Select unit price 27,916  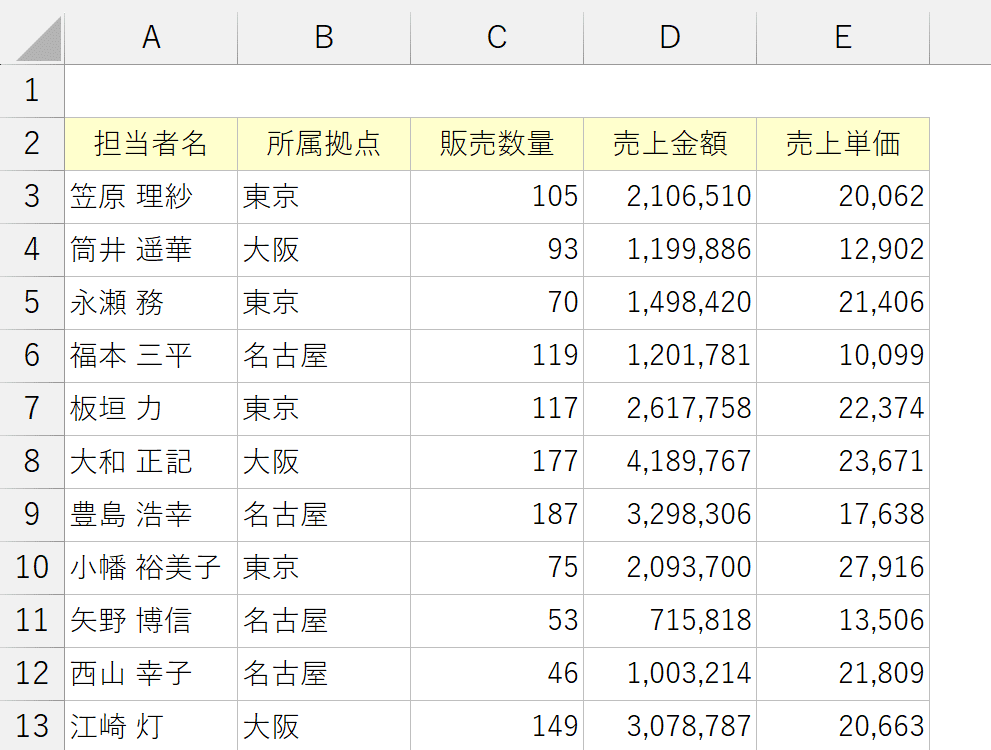(x=843, y=567)
